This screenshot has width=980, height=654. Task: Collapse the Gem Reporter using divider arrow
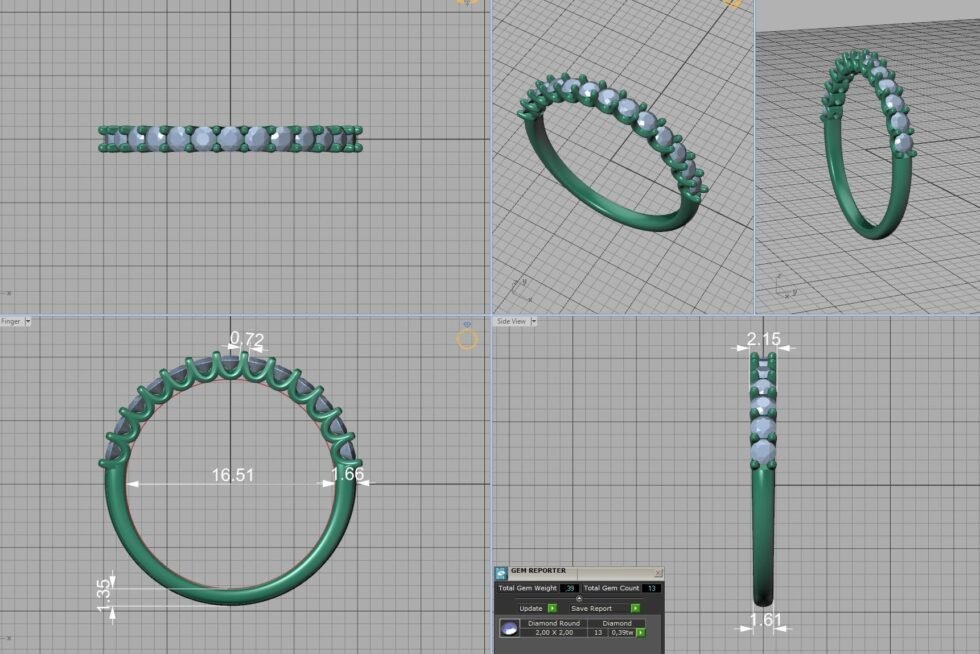coord(579,598)
